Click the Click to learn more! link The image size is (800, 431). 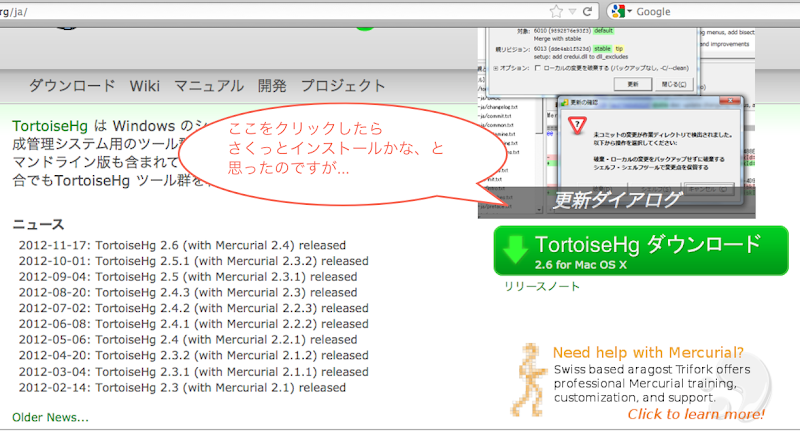pyautogui.click(x=696, y=414)
